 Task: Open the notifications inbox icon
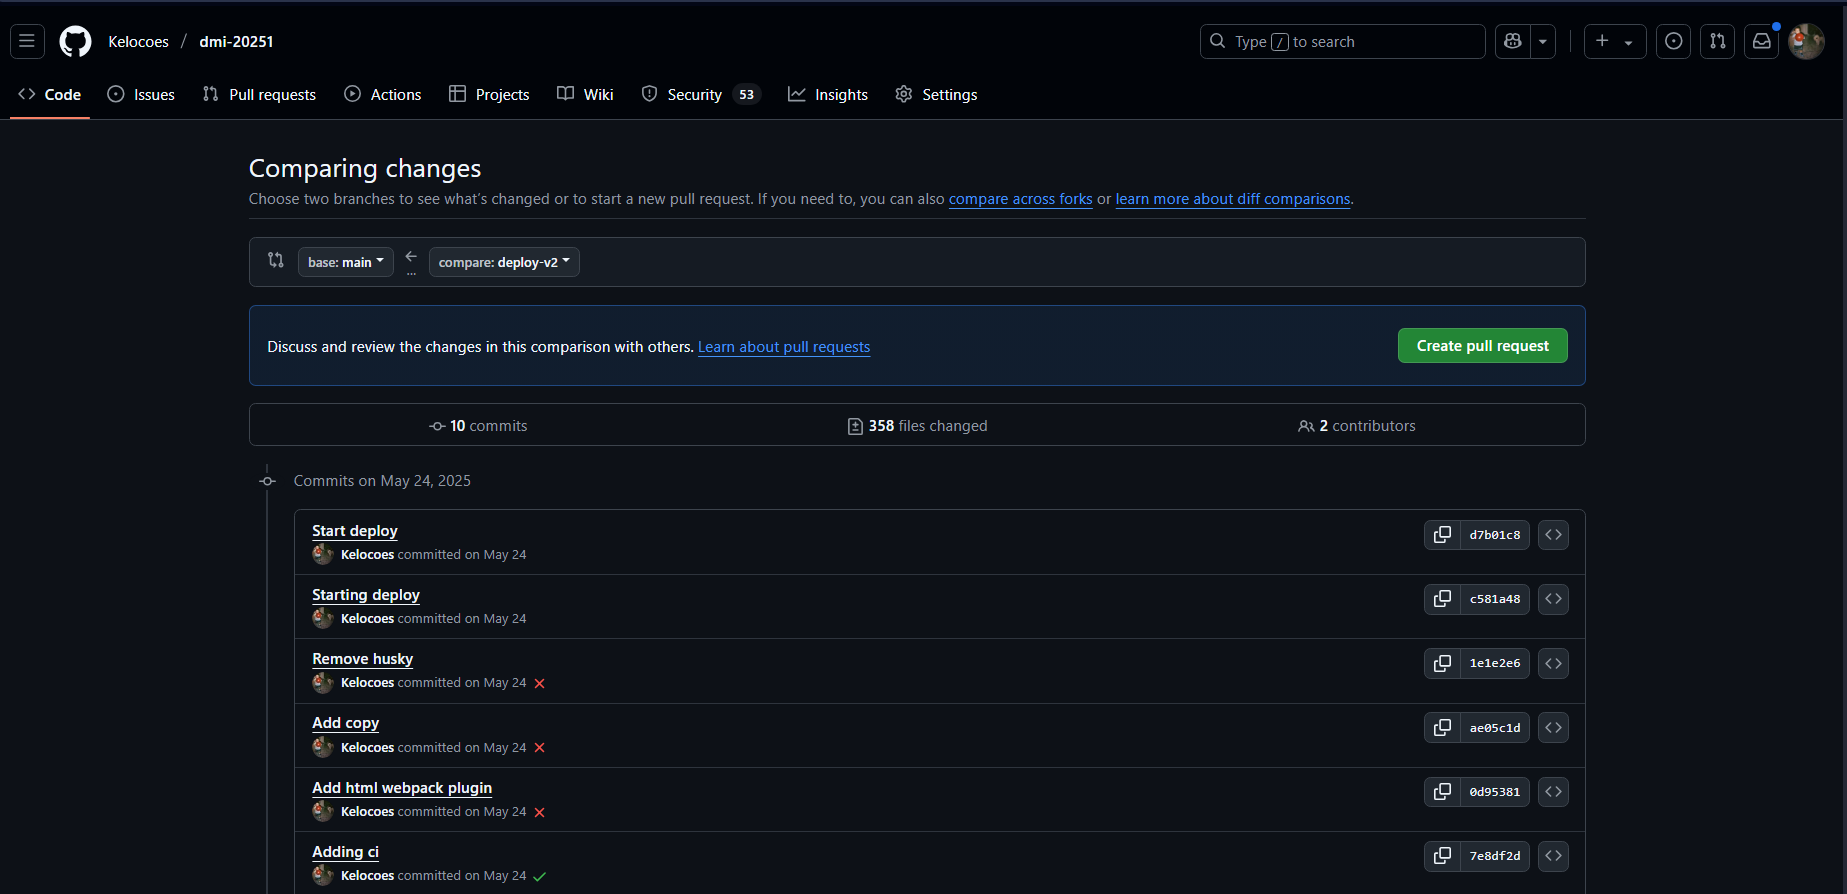point(1761,42)
